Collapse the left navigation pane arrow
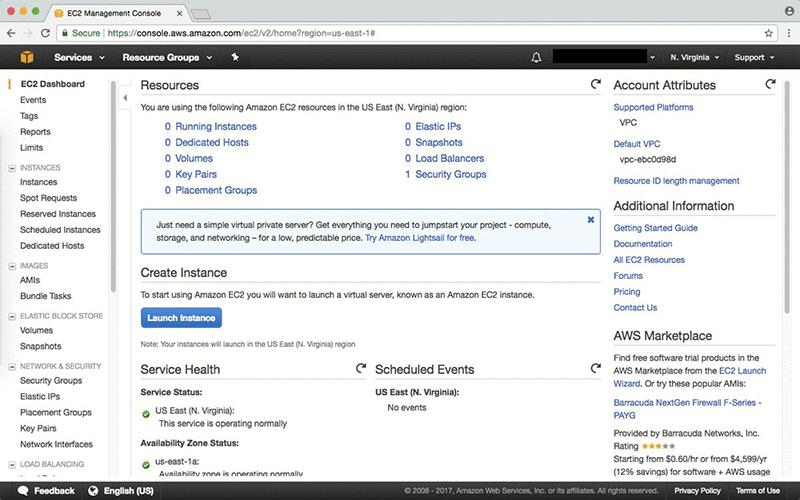Screen dimensions: 800x500 pos(125,97)
